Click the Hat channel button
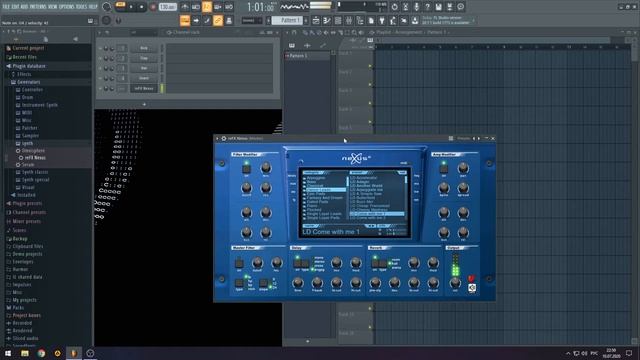 coord(144,68)
